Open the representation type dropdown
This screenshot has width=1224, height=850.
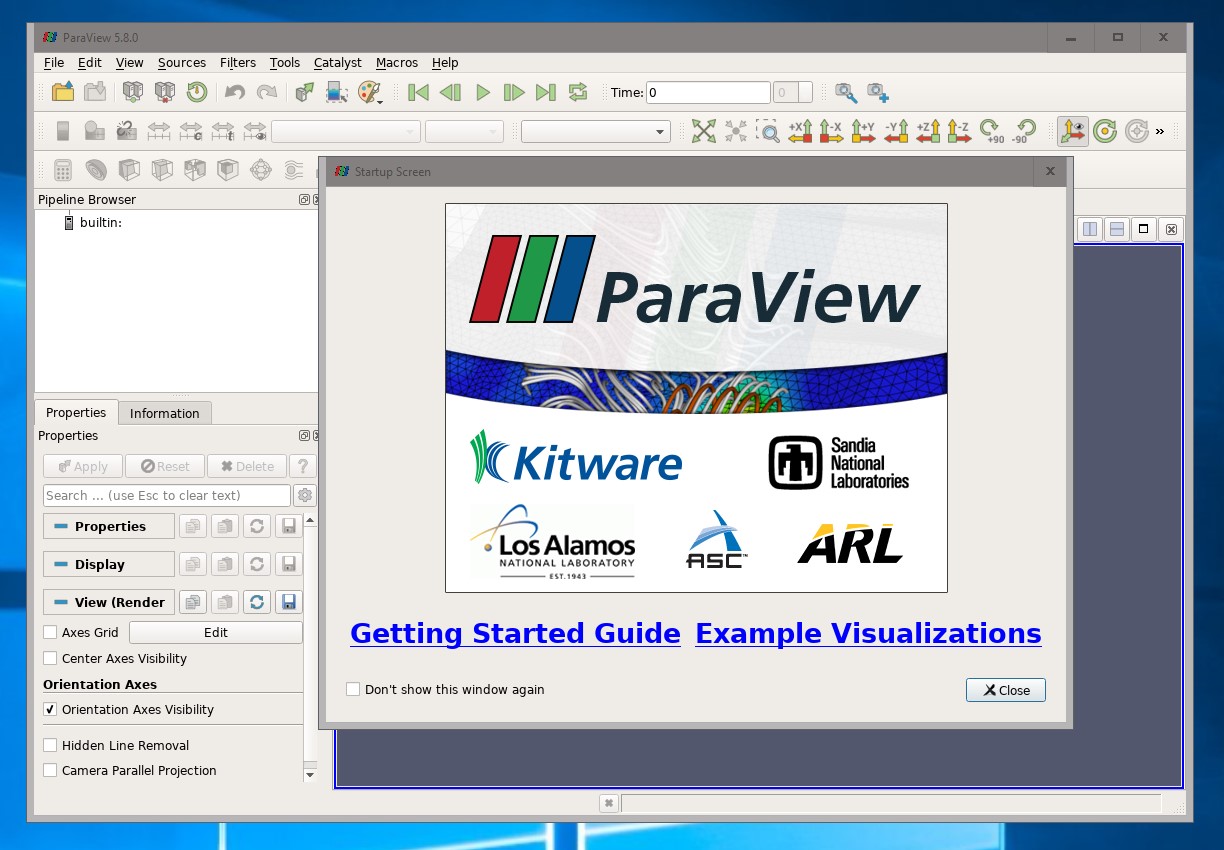(x=595, y=132)
